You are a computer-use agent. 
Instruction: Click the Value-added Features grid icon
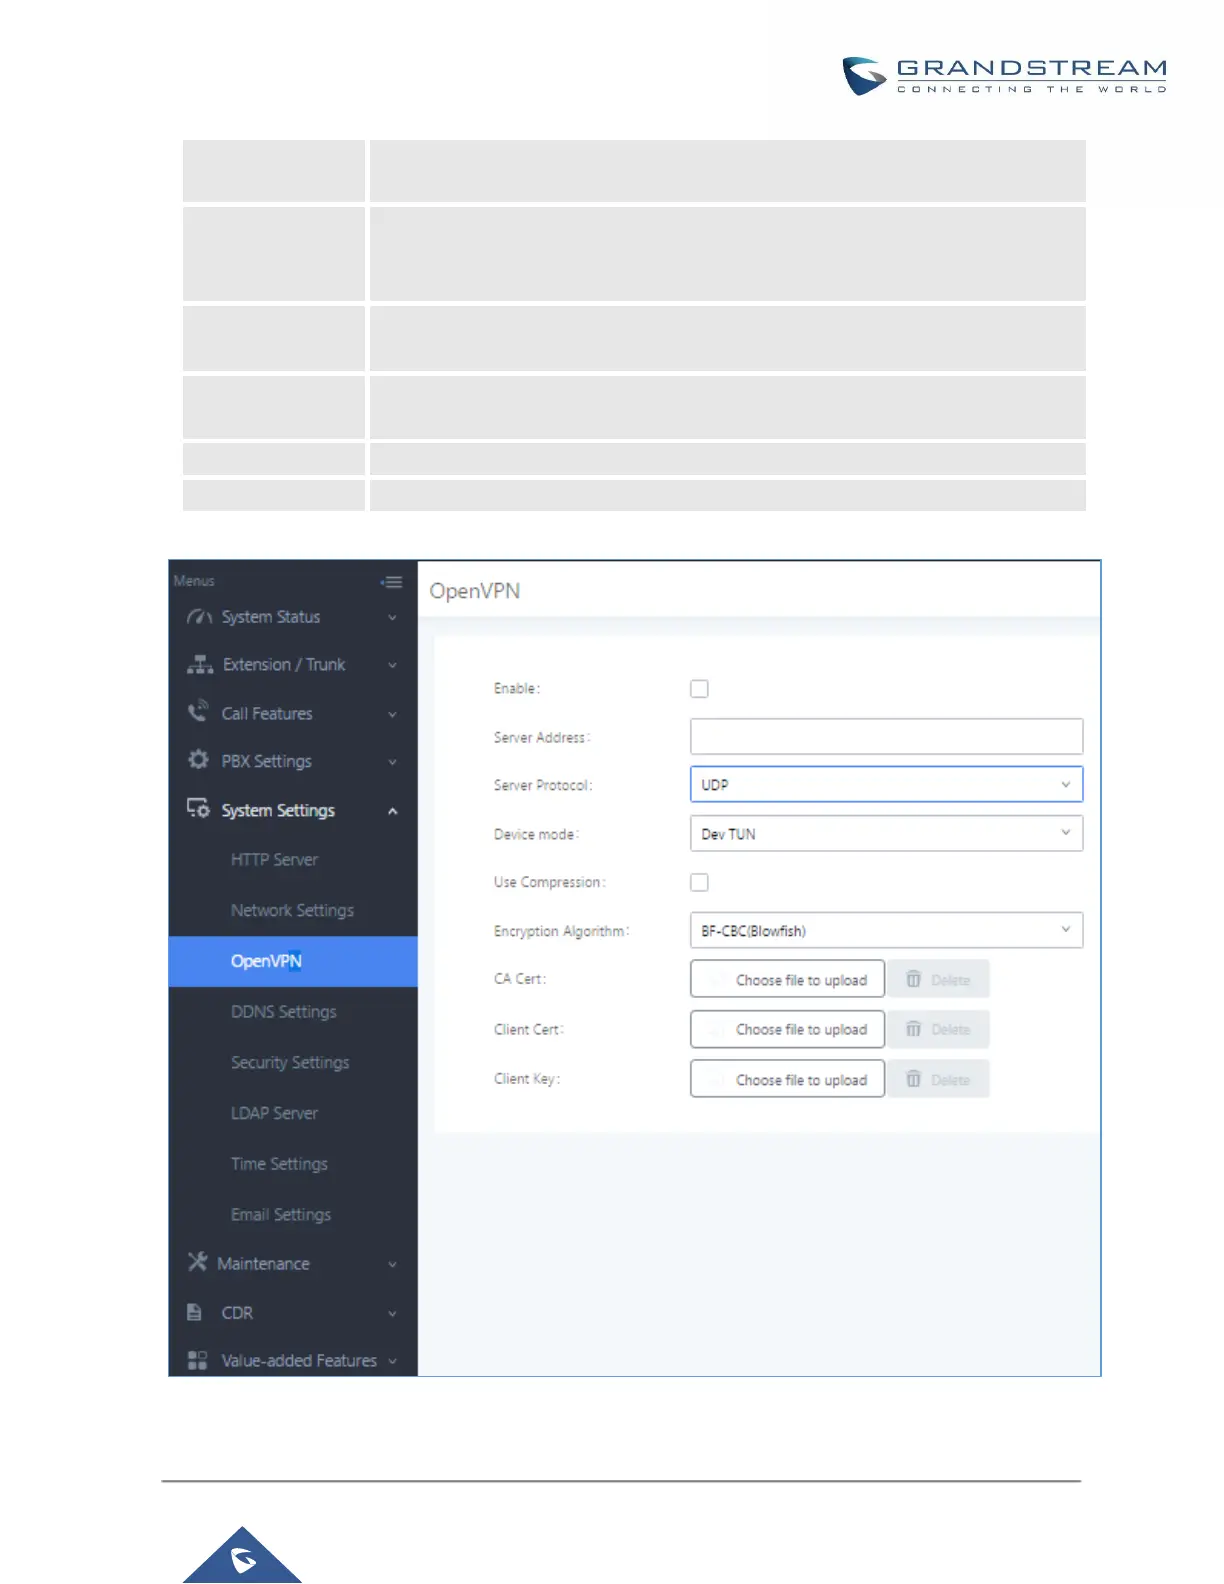coord(197,1360)
